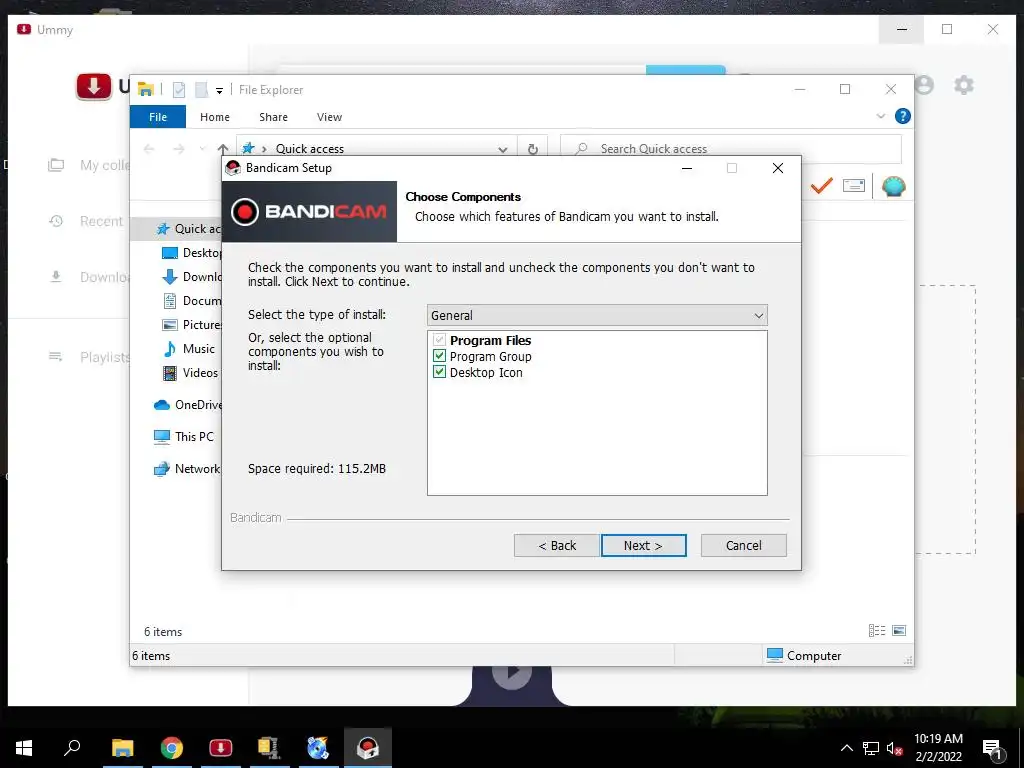
Task: Open File Explorer help icon
Action: (903, 116)
